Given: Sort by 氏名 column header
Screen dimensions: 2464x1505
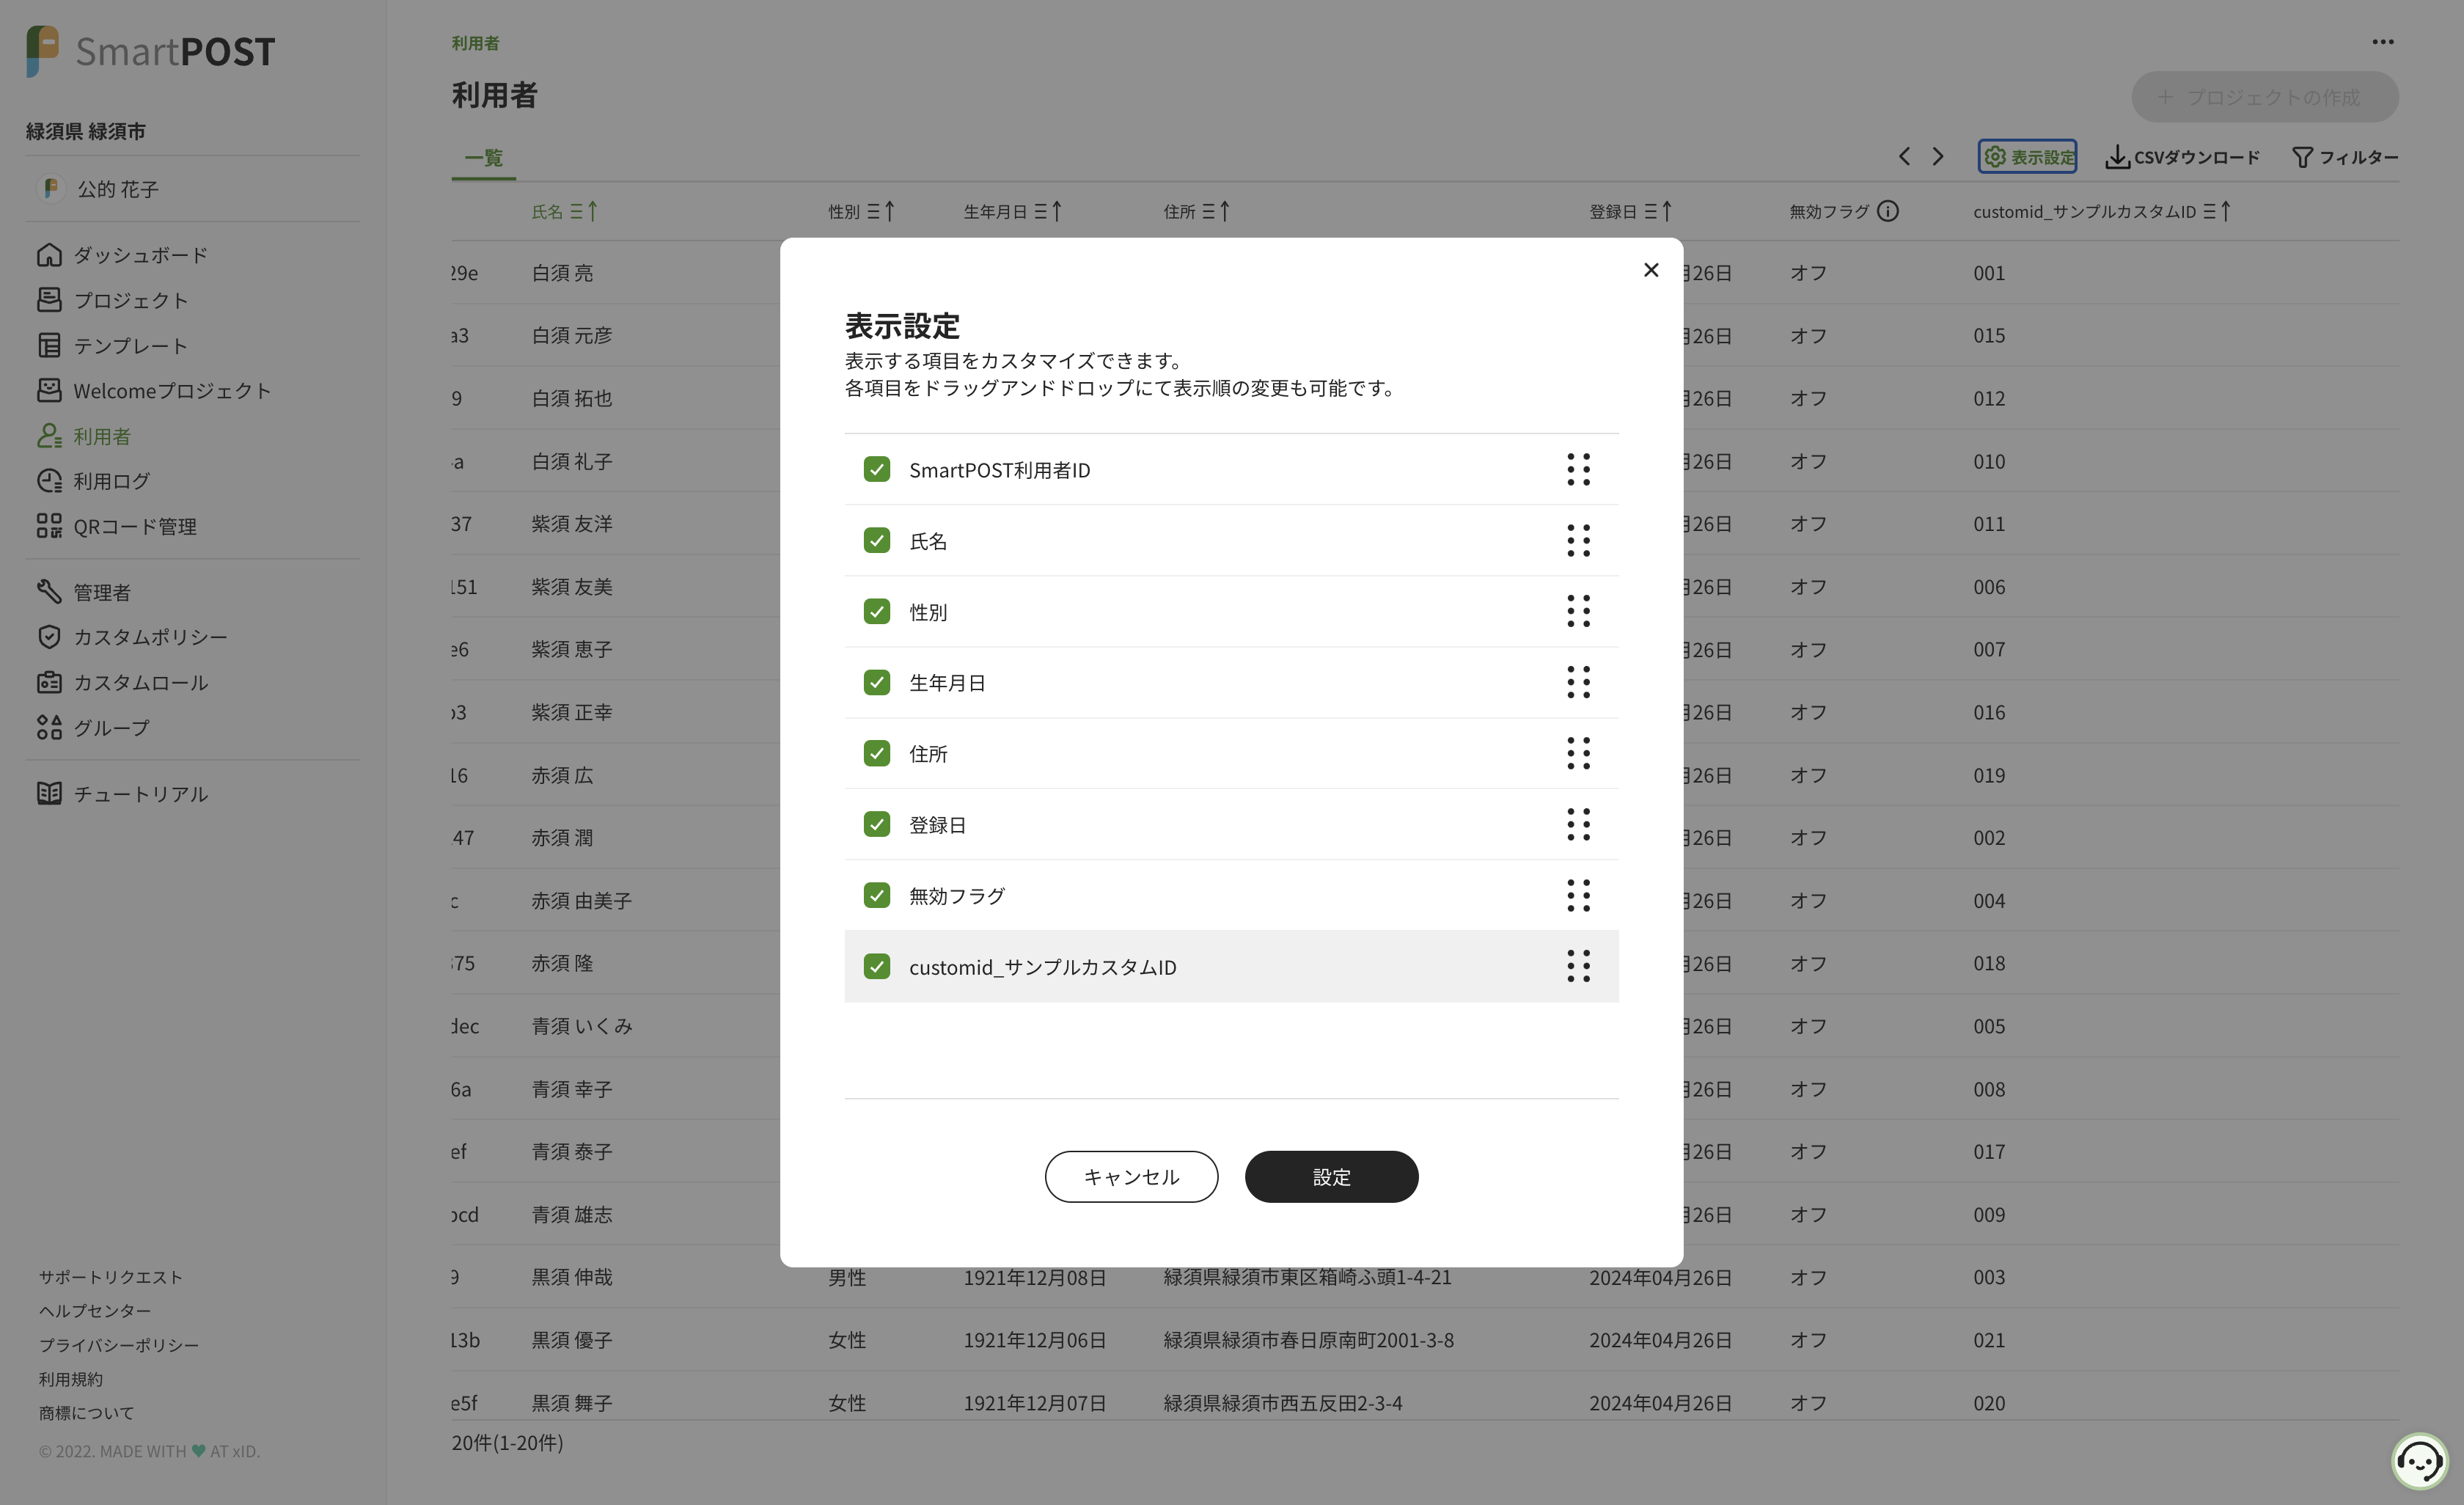Looking at the screenshot, I should 565,211.
